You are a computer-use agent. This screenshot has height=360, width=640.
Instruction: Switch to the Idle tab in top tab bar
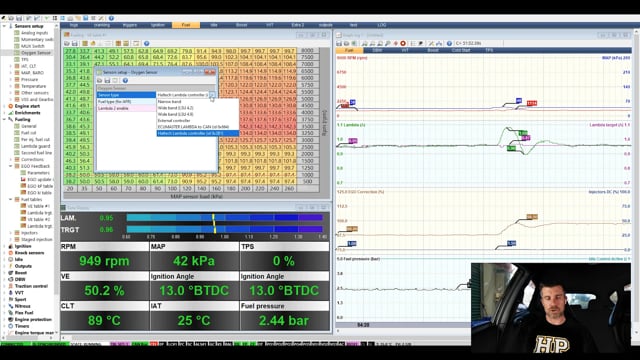point(214,25)
